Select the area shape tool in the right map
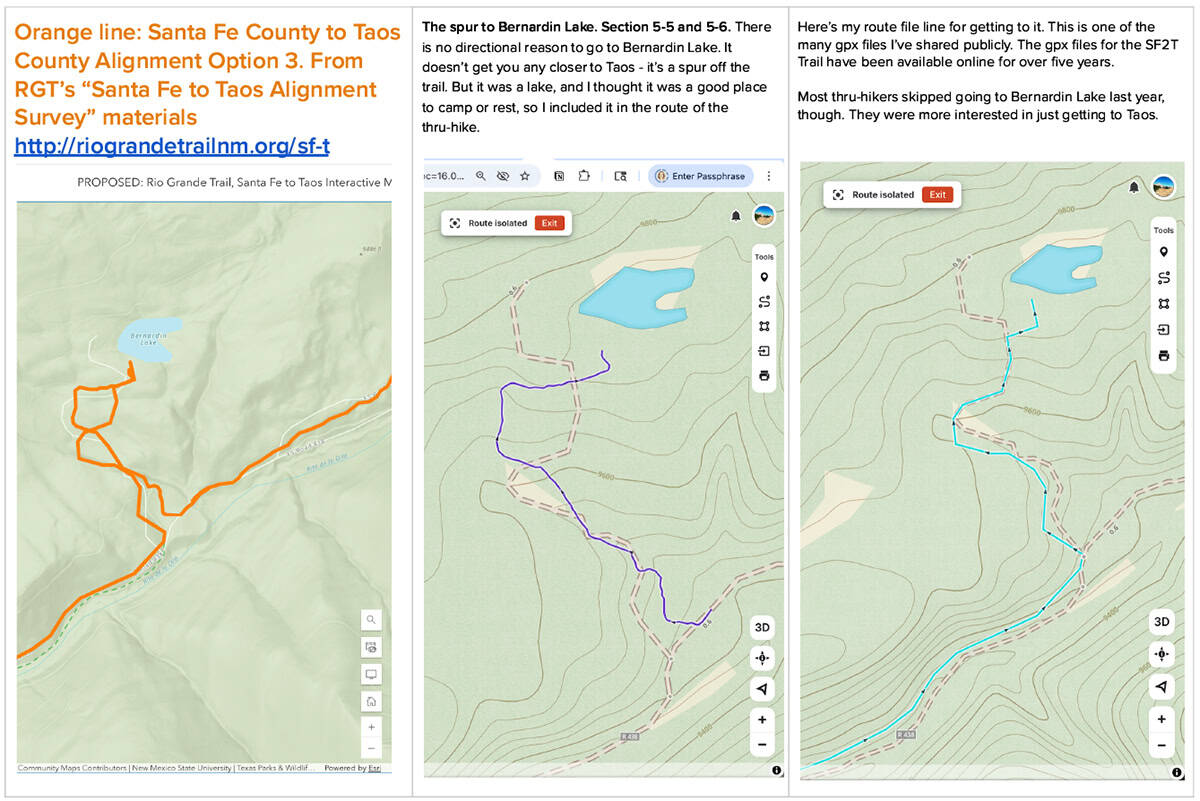Image resolution: width=1200 pixels, height=801 pixels. [1163, 304]
